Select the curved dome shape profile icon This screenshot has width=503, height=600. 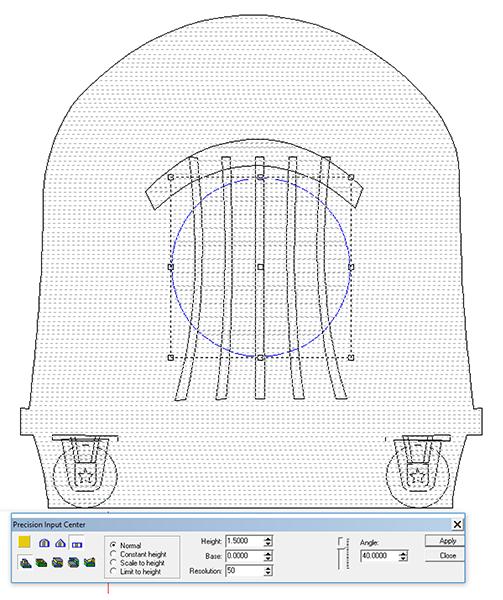[x=44, y=543]
